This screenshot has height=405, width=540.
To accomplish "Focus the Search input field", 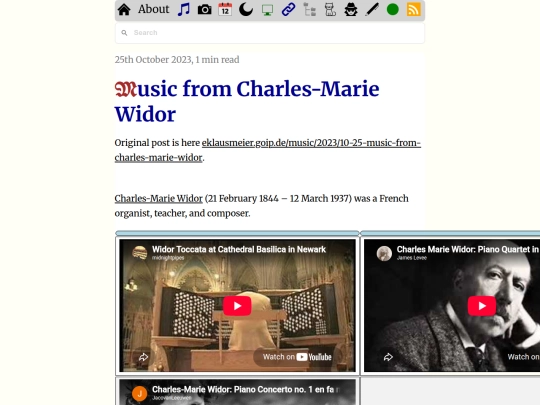I will [x=270, y=33].
